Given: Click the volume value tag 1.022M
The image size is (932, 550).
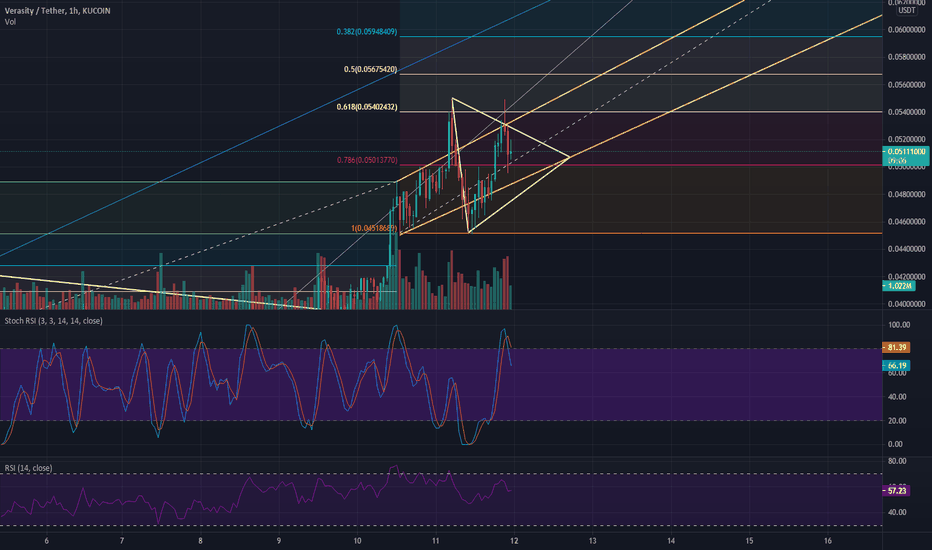Looking at the screenshot, I should (x=899, y=286).
